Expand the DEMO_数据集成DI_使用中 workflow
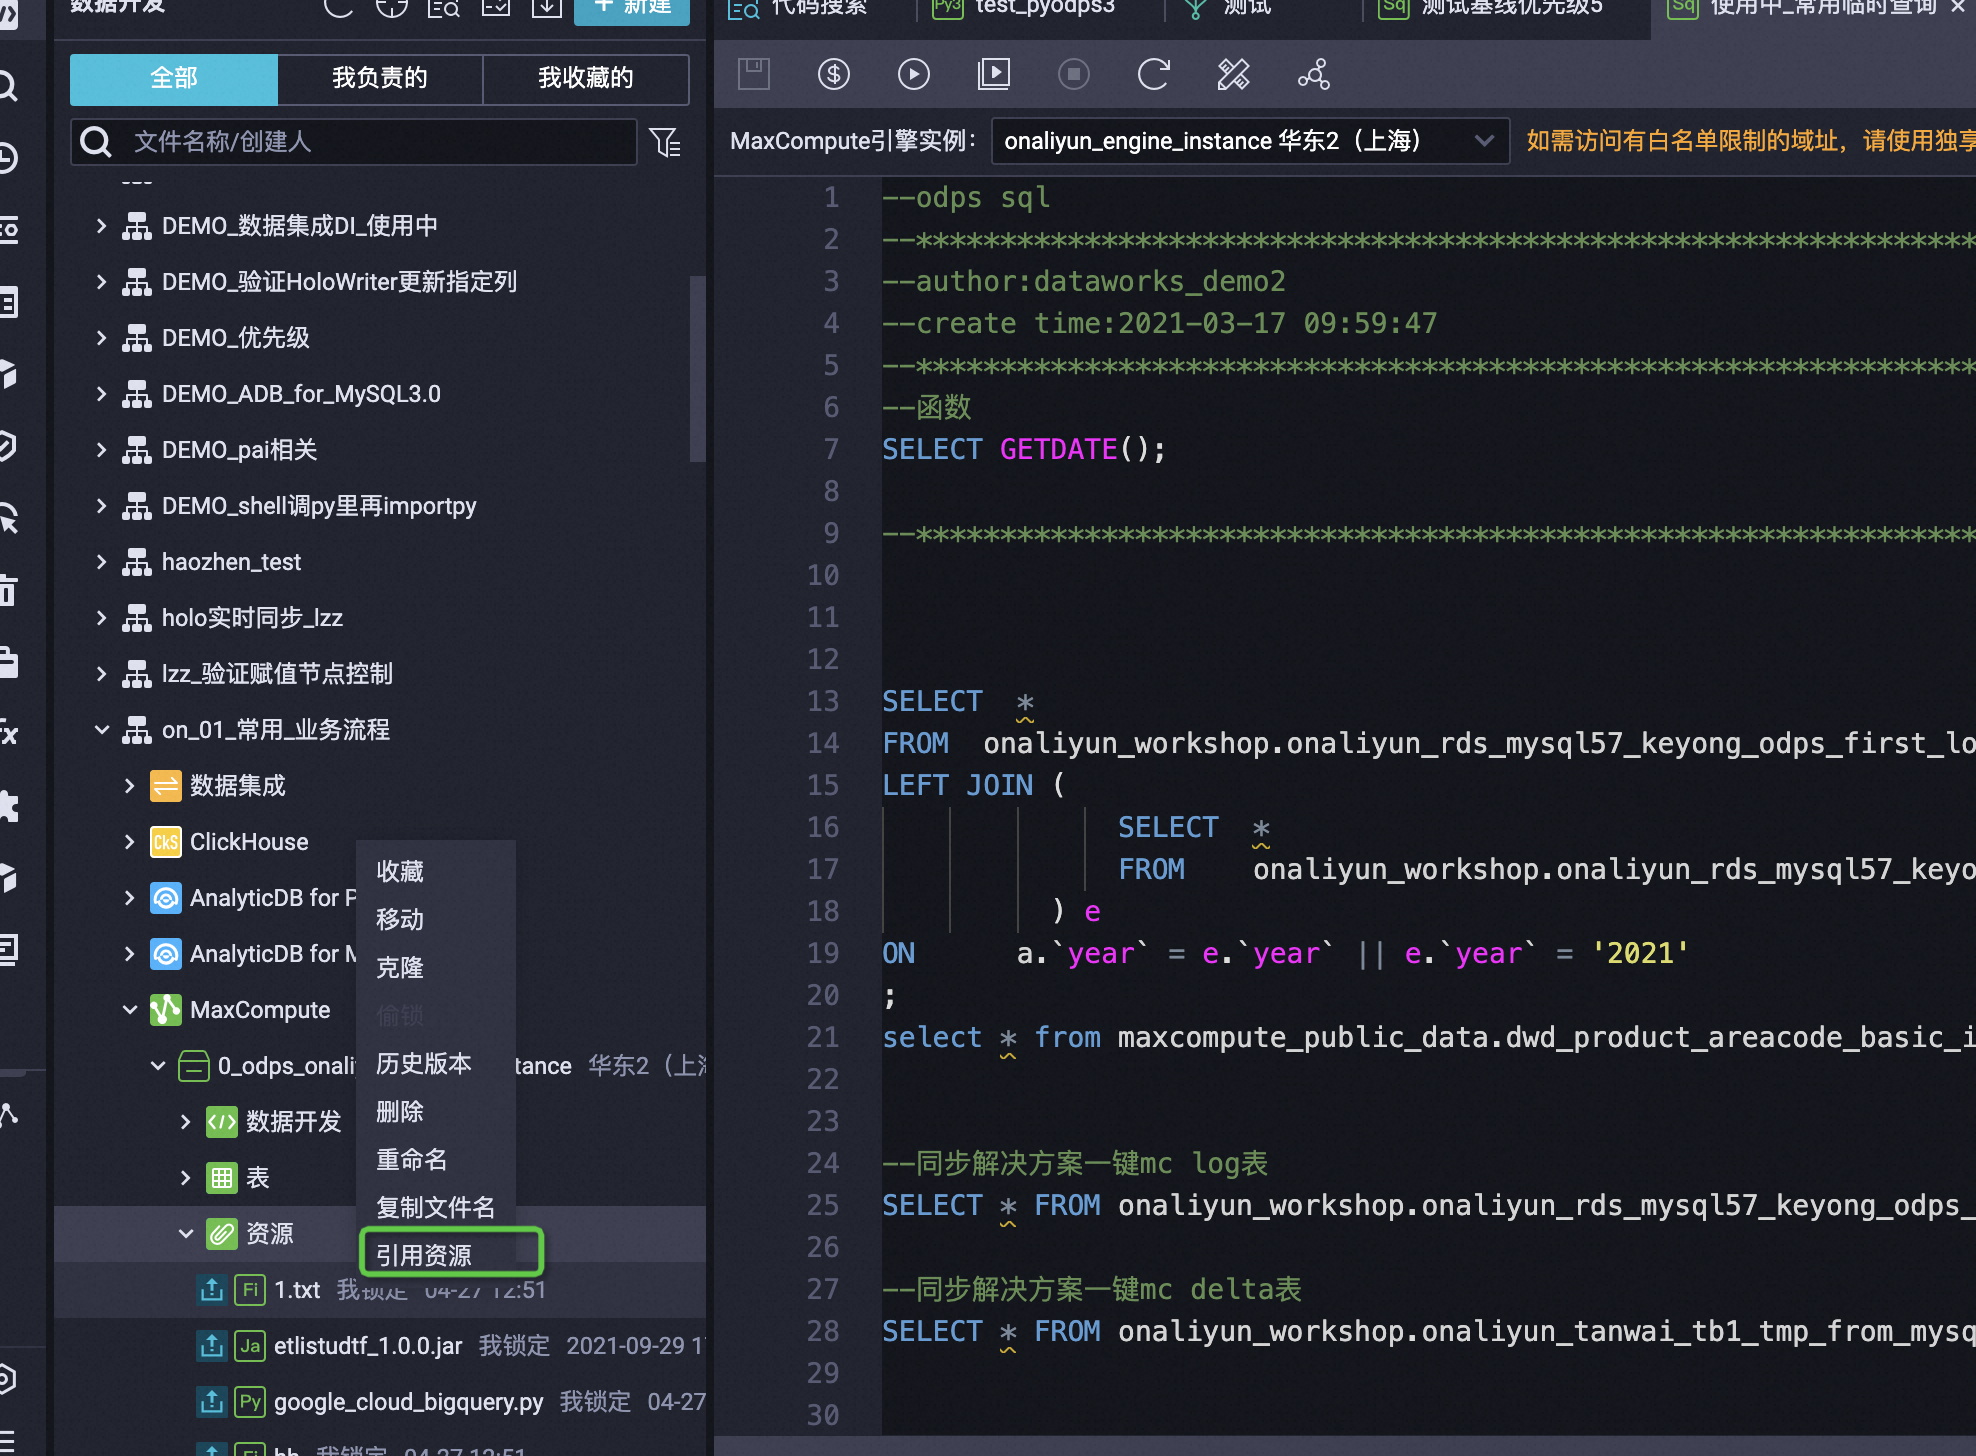 pyautogui.click(x=101, y=226)
